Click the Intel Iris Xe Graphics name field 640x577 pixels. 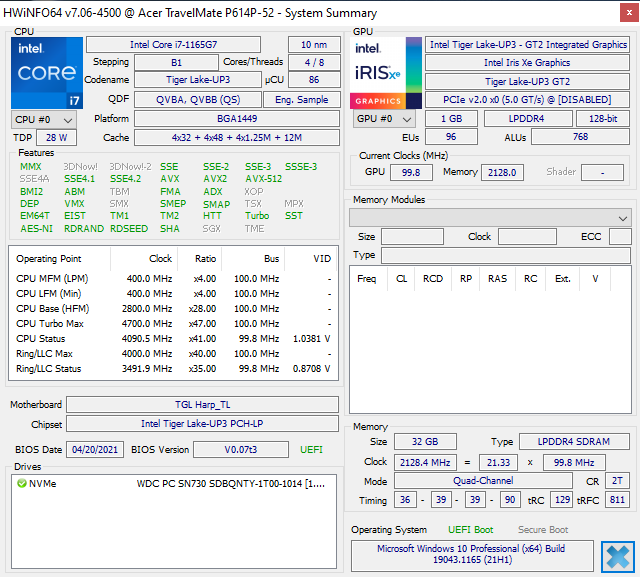pos(527,63)
